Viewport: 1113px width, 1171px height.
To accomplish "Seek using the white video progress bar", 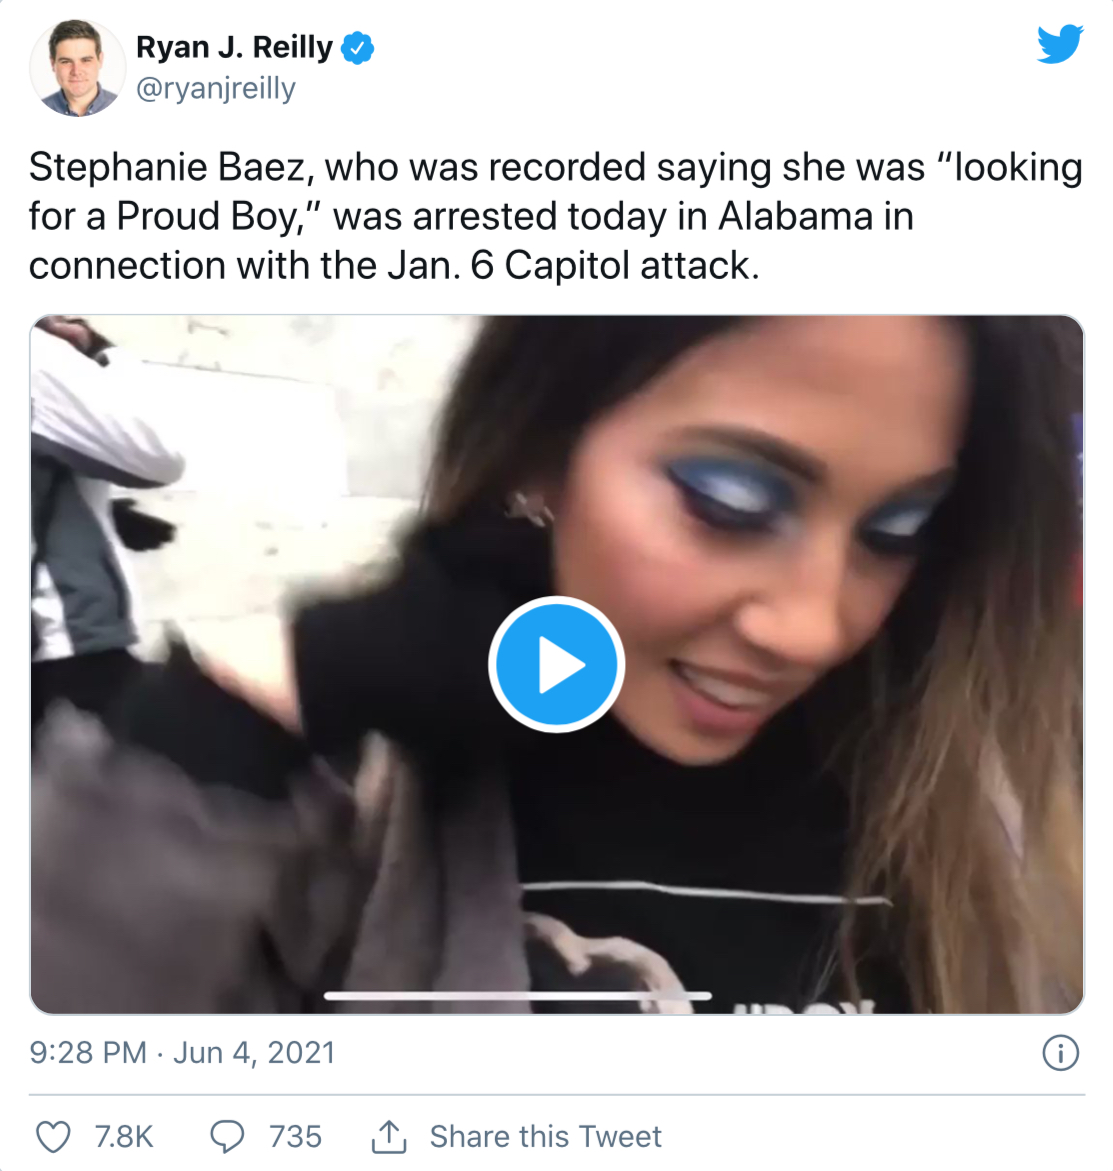I will click(518, 995).
